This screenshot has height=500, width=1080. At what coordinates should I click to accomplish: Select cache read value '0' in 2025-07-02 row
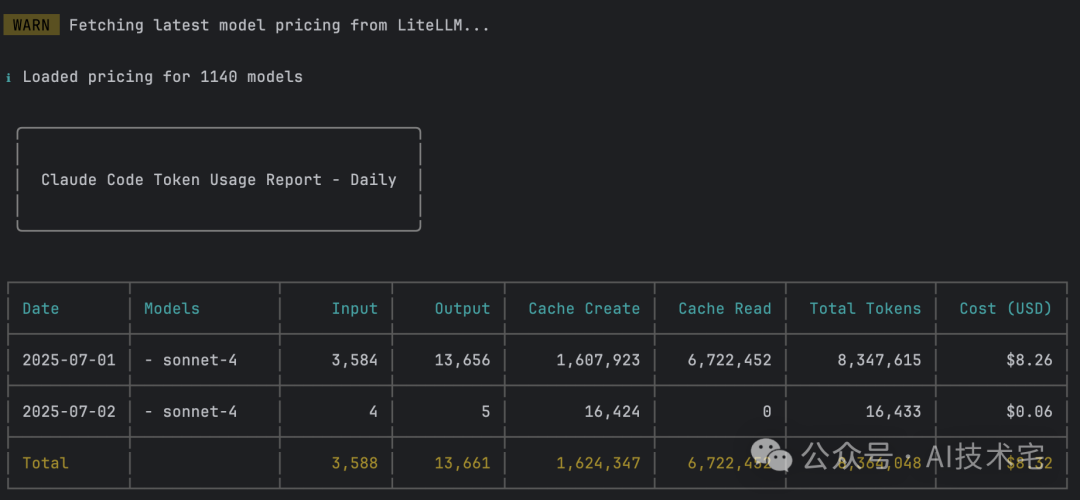tap(767, 412)
